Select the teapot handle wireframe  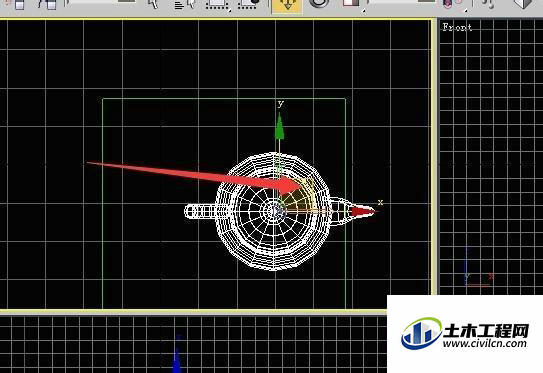point(200,211)
